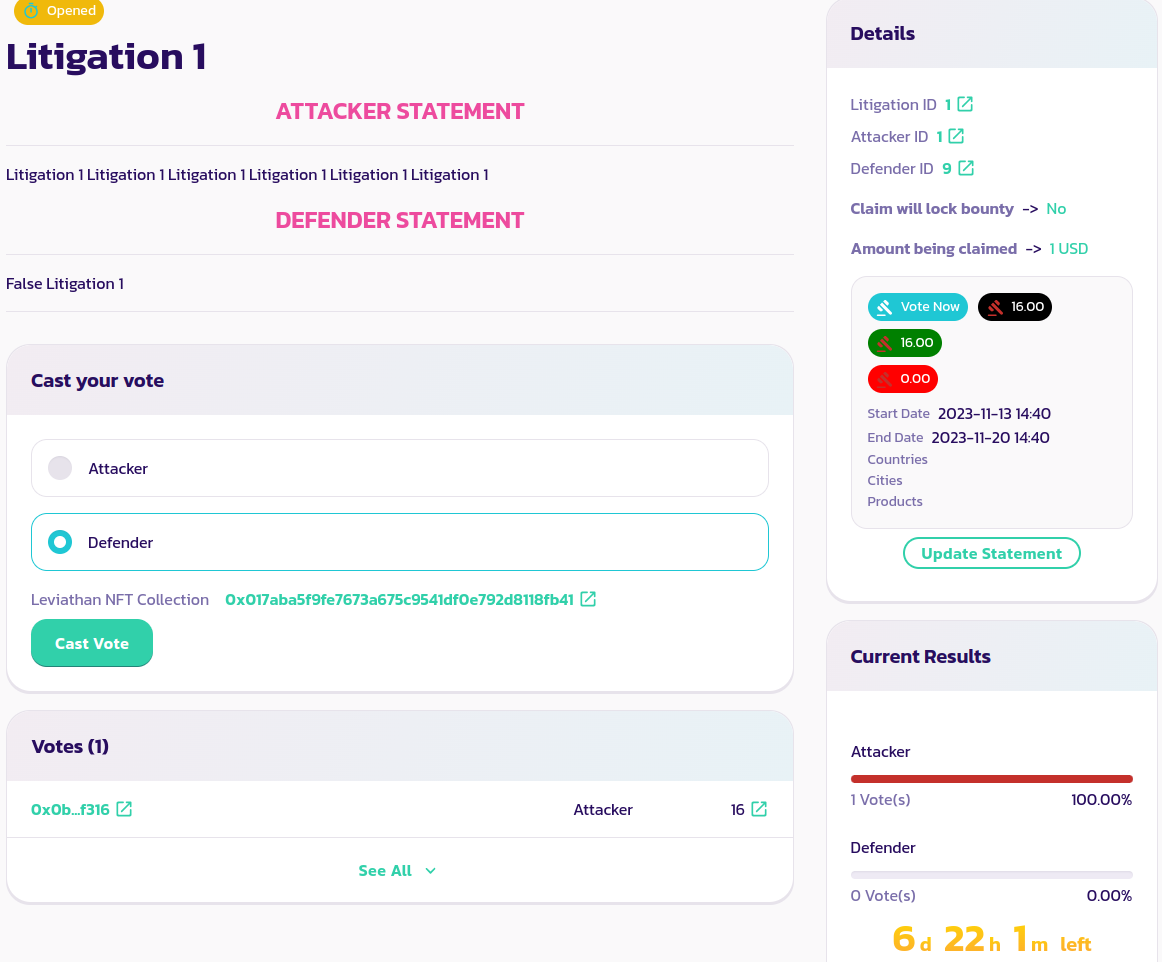Open voter address 0x0b...f316 external icon
The height and width of the screenshot is (962, 1162).
[x=124, y=809]
